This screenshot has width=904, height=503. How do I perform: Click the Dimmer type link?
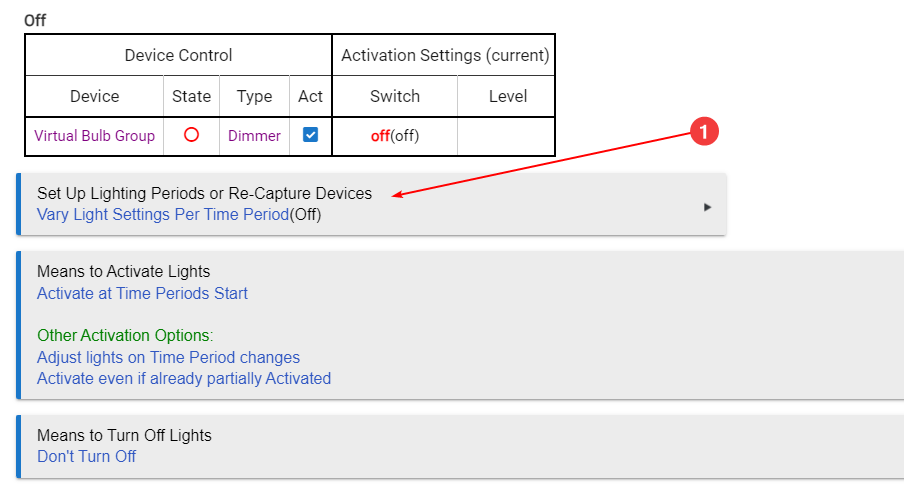254,136
